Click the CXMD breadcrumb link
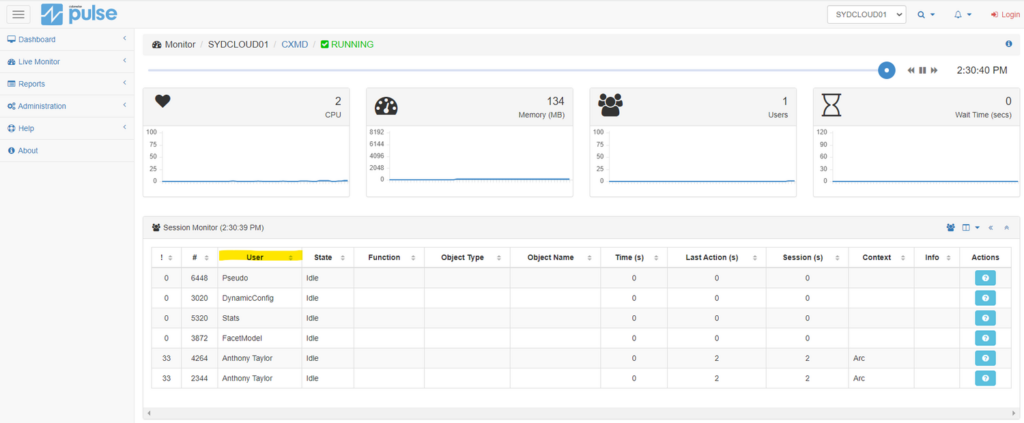 [x=294, y=44]
